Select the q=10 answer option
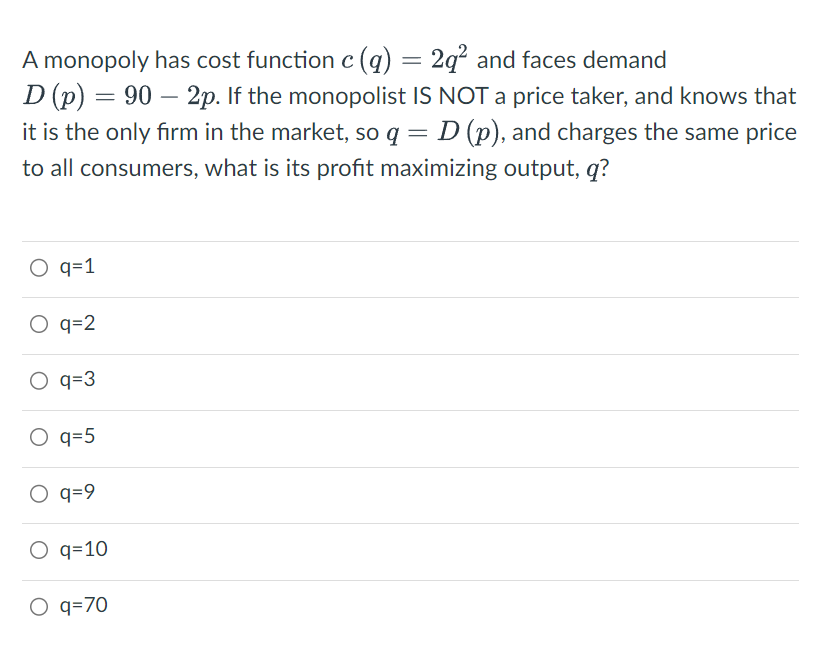818x655 pixels. (x=37, y=549)
